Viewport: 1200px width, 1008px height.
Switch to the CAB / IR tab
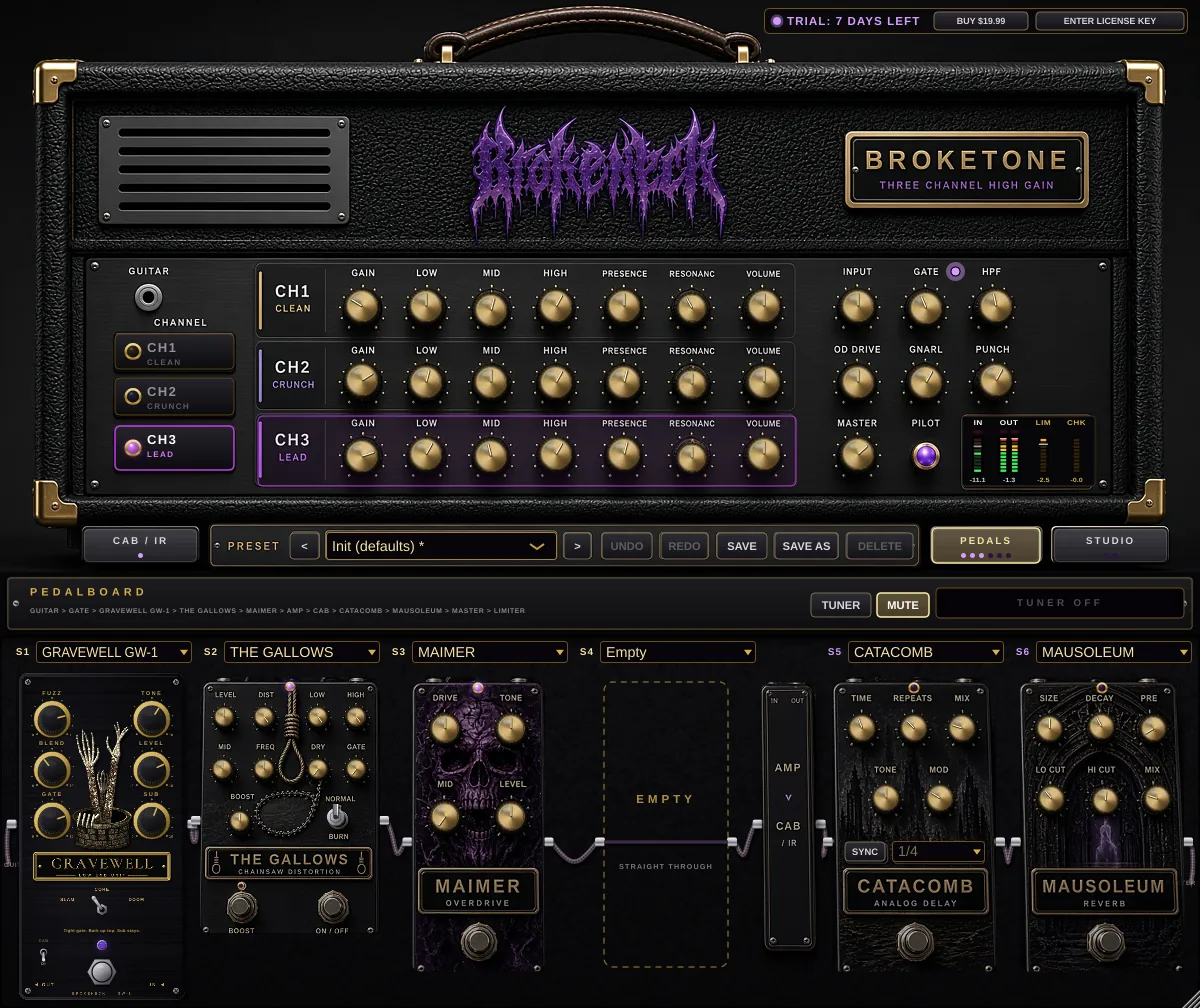[140, 545]
